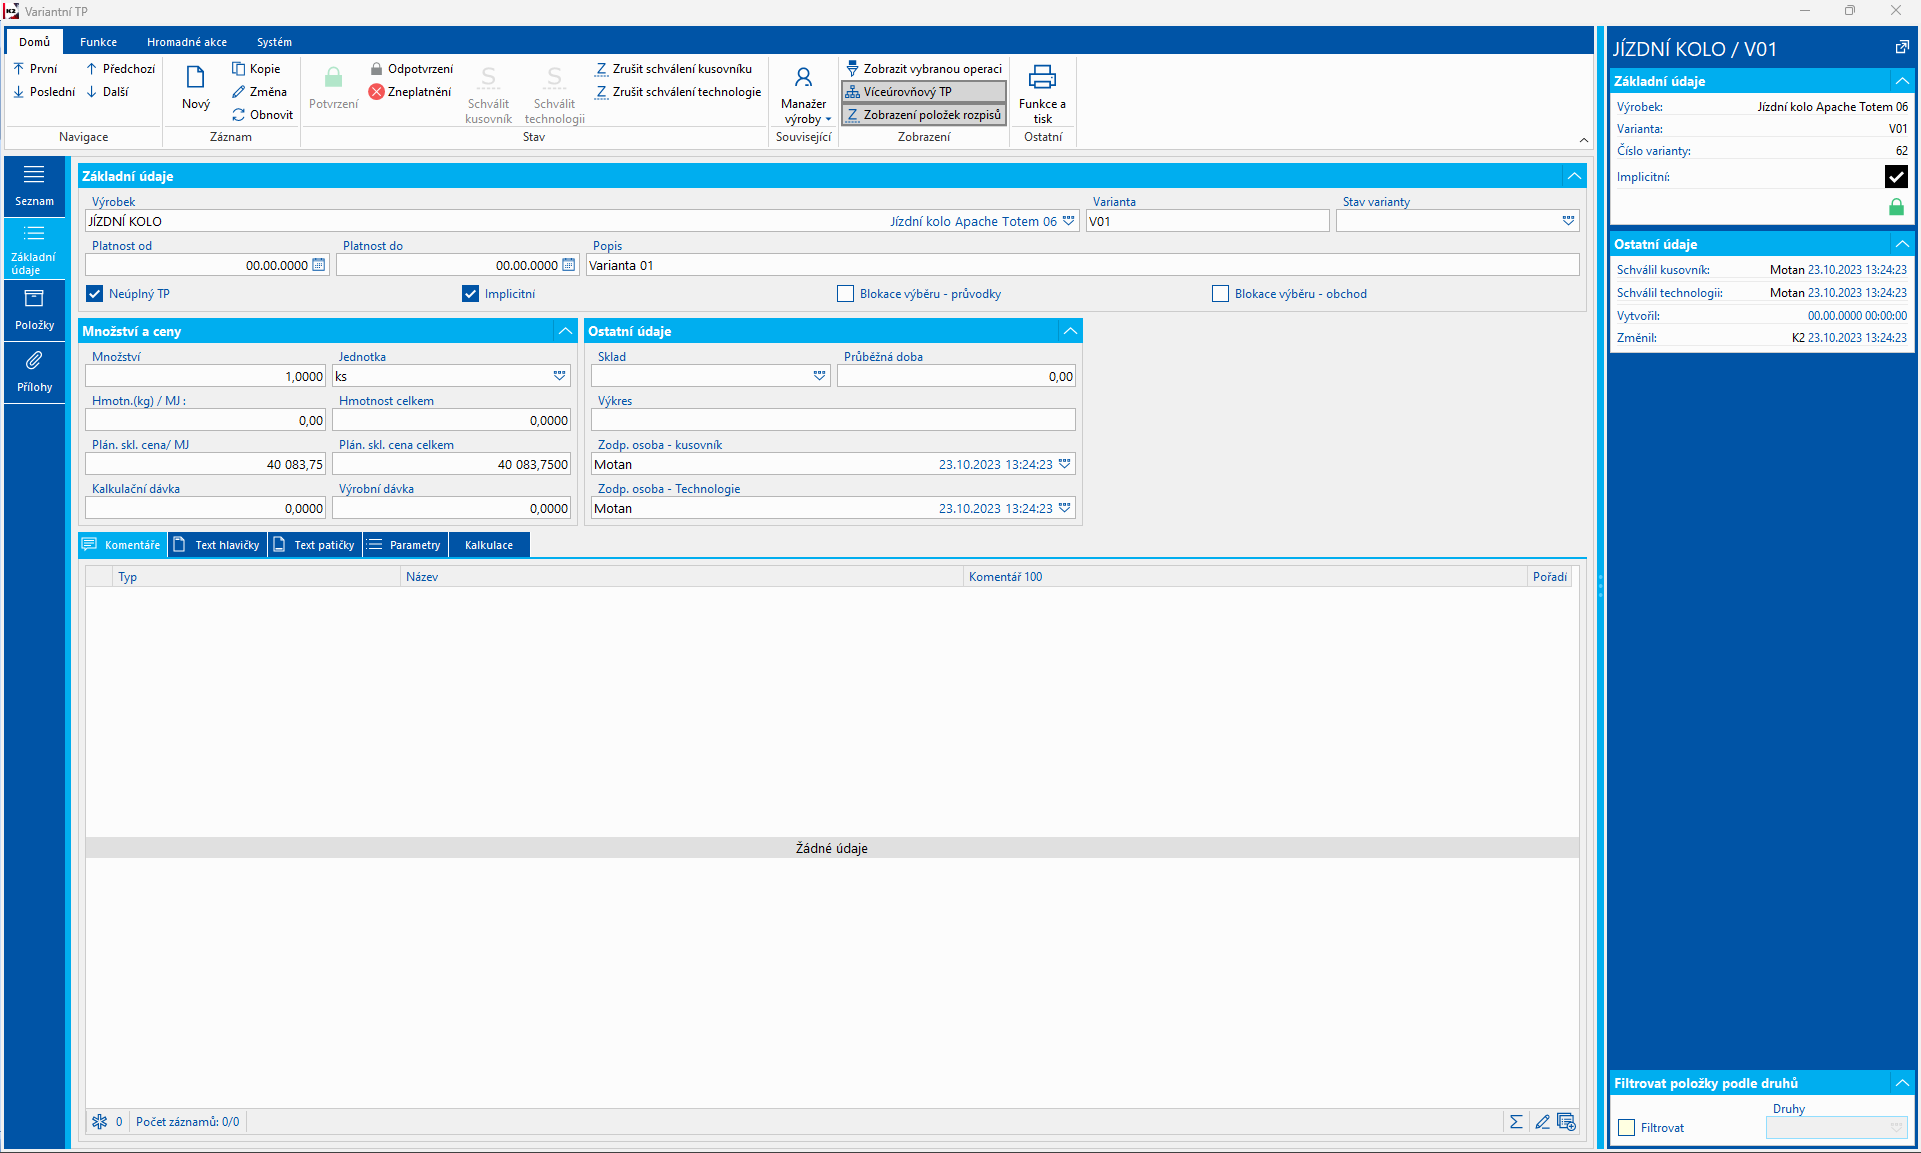Uncheck the Neúplný TP checkbox
Image resolution: width=1921 pixels, height=1153 pixels.
95,294
